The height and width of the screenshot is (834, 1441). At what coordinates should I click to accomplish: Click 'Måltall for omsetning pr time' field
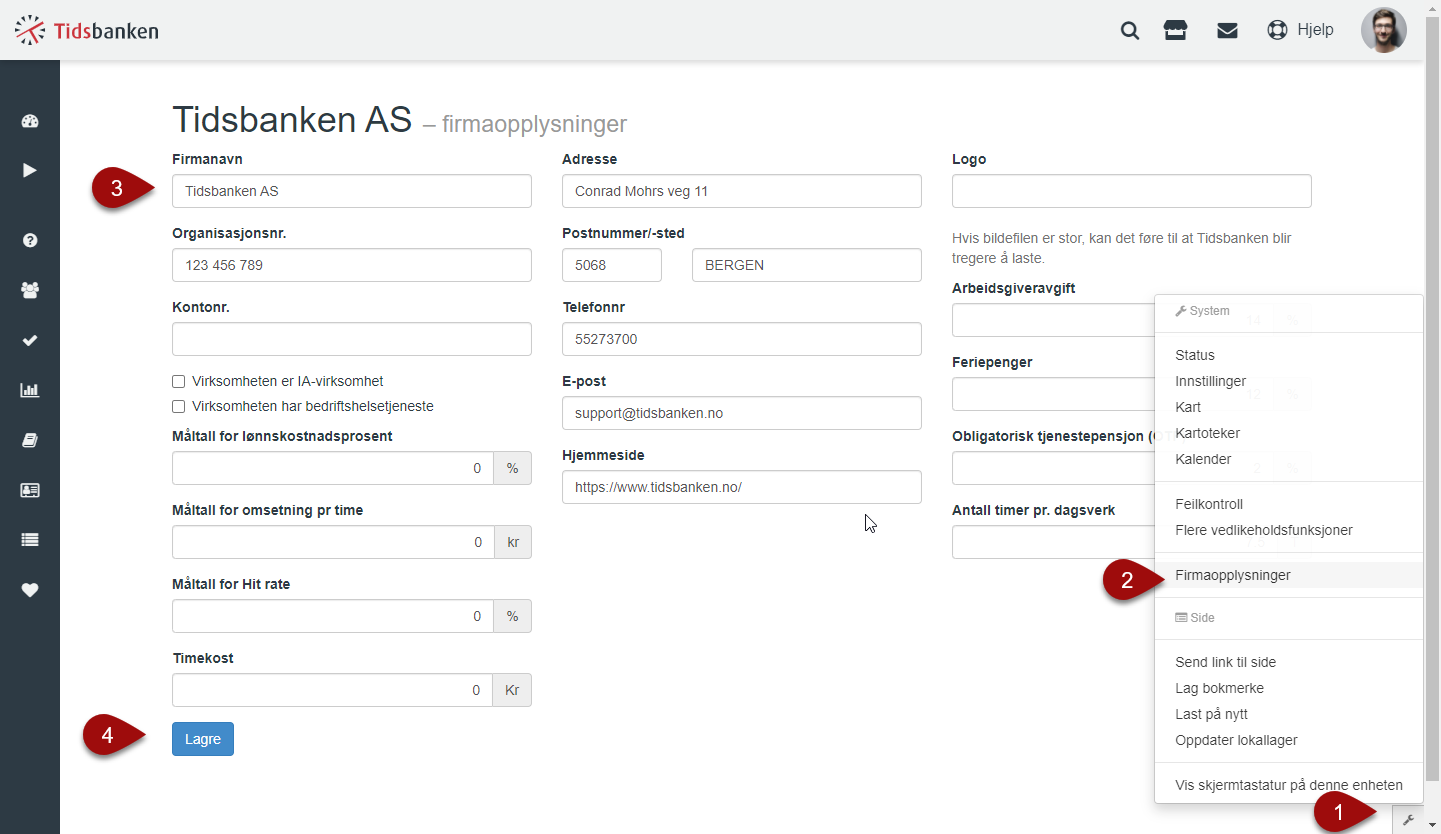[x=333, y=542]
